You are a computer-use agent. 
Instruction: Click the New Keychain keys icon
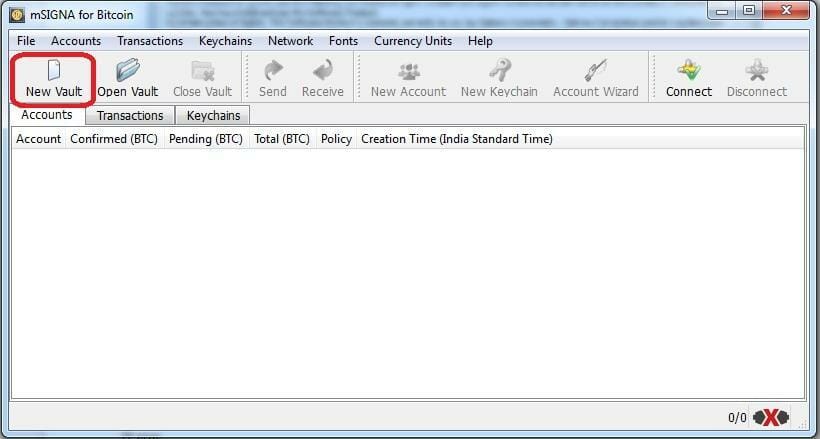[x=499, y=70]
